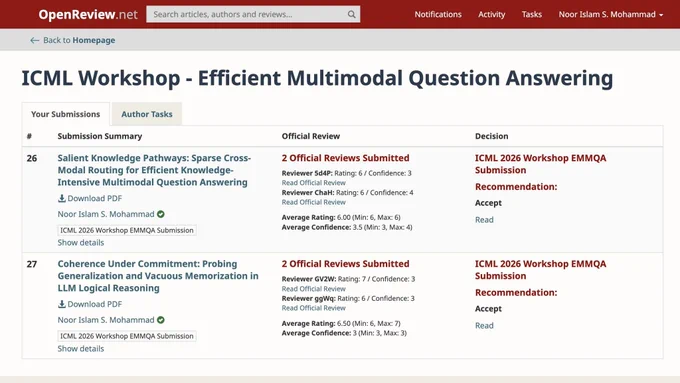
Task: Focus the search articles input field
Action: 253,14
